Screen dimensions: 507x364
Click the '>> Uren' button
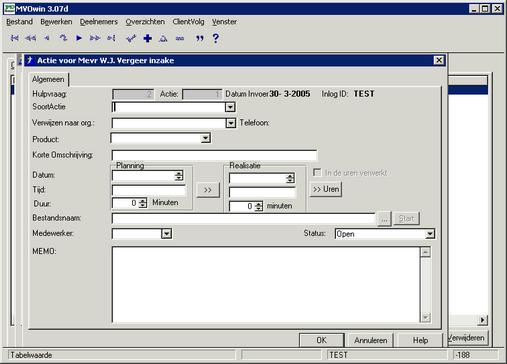[x=326, y=189]
